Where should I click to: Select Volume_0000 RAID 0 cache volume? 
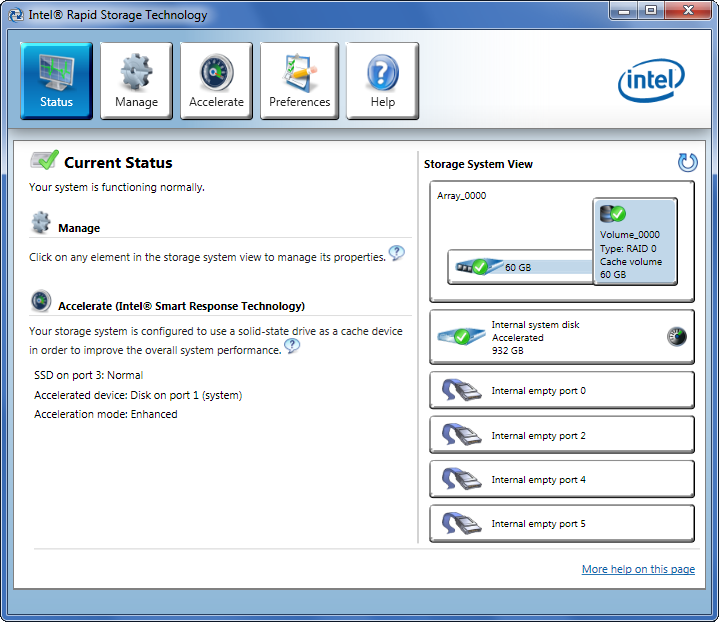635,241
